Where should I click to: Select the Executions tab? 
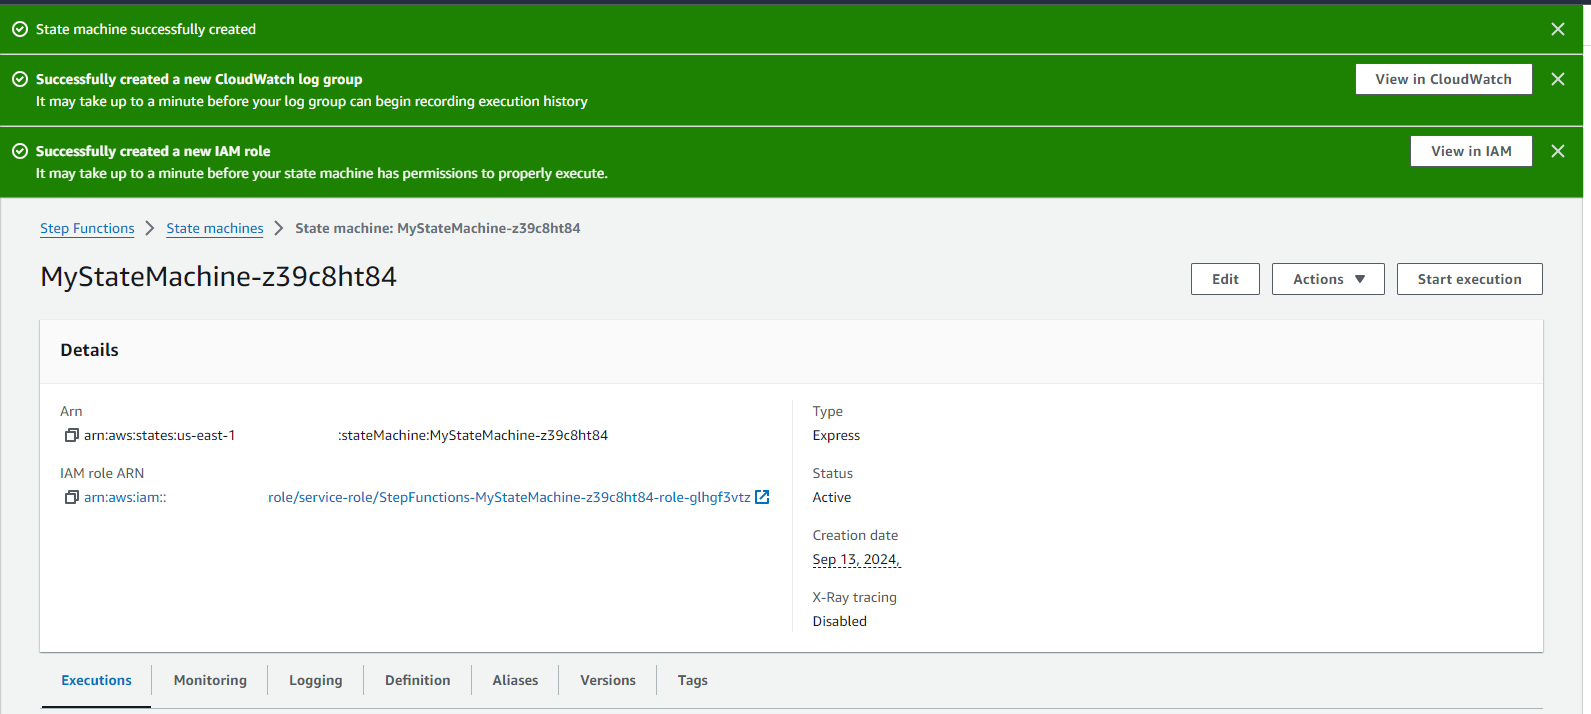[x=96, y=680]
